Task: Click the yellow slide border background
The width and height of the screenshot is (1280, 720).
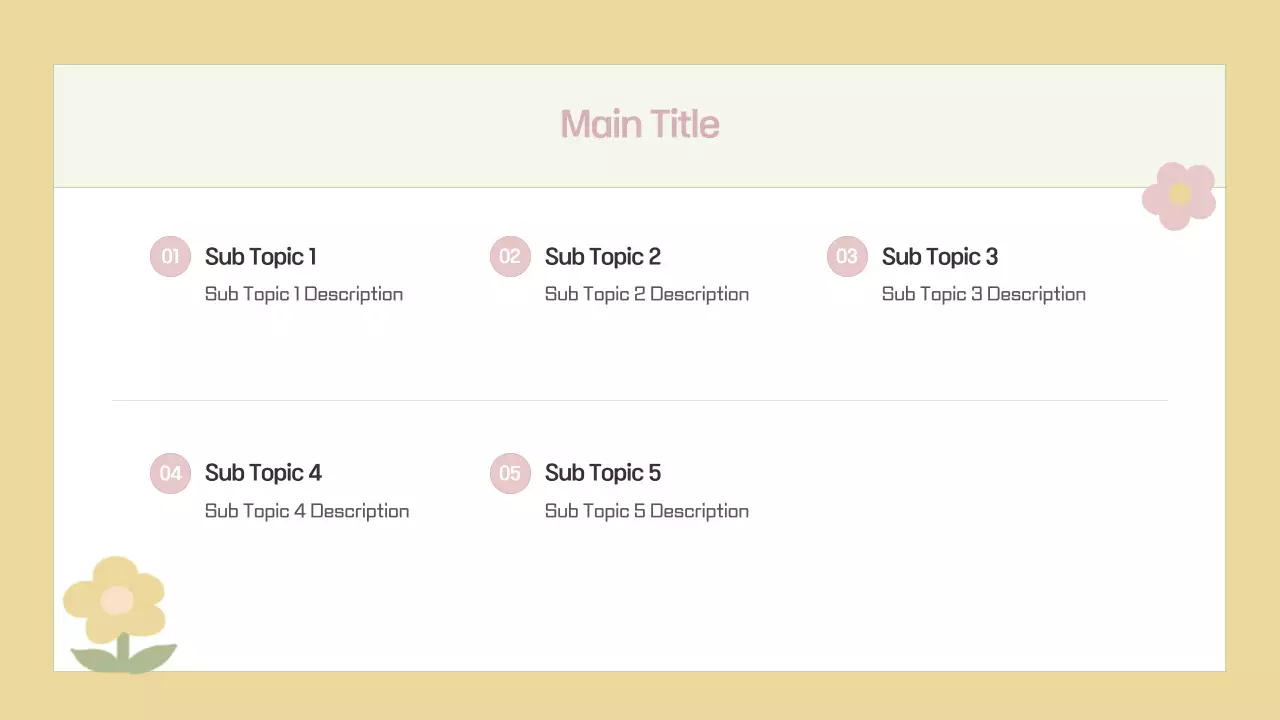Action: [640, 30]
